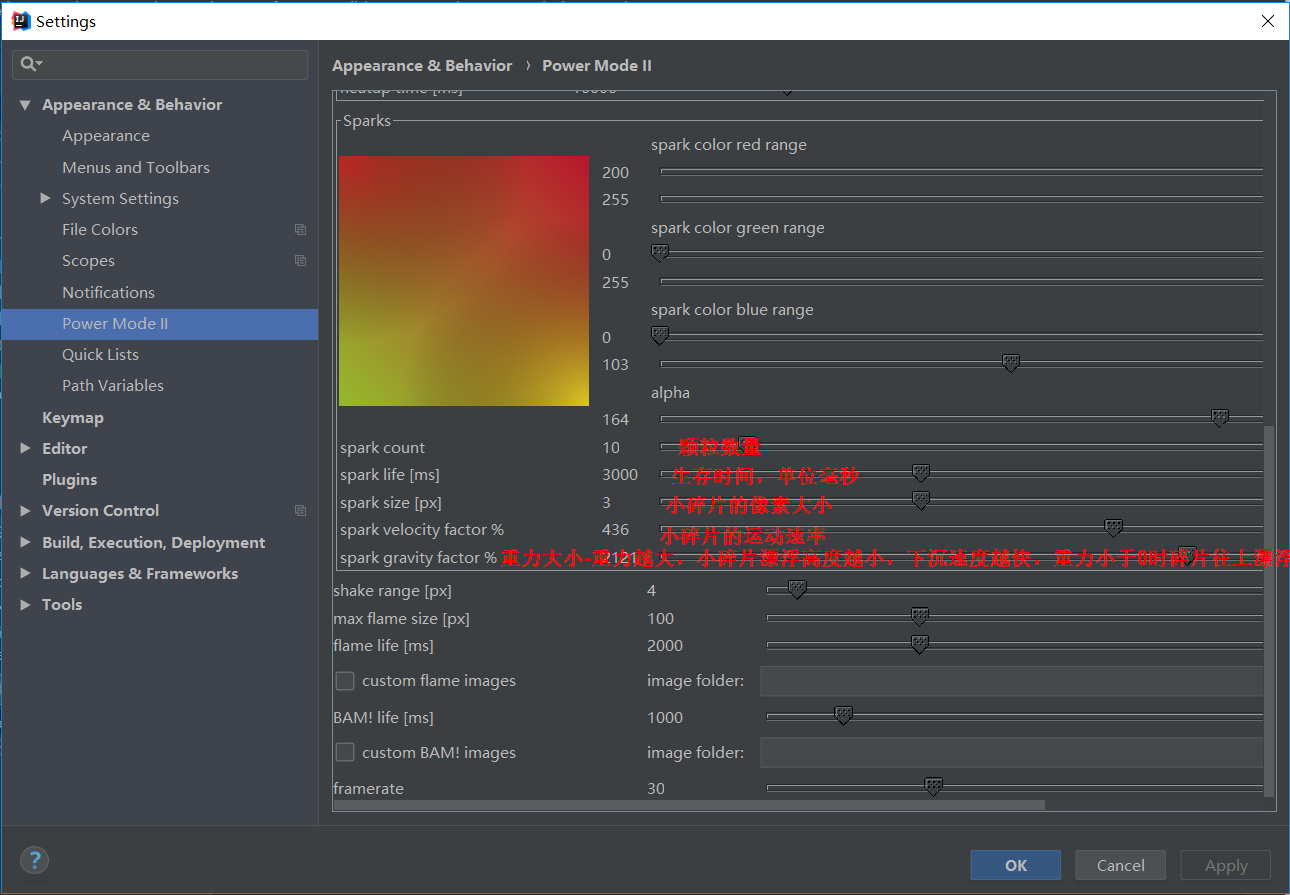
Task: Expand the Tools section
Action: tap(23, 604)
